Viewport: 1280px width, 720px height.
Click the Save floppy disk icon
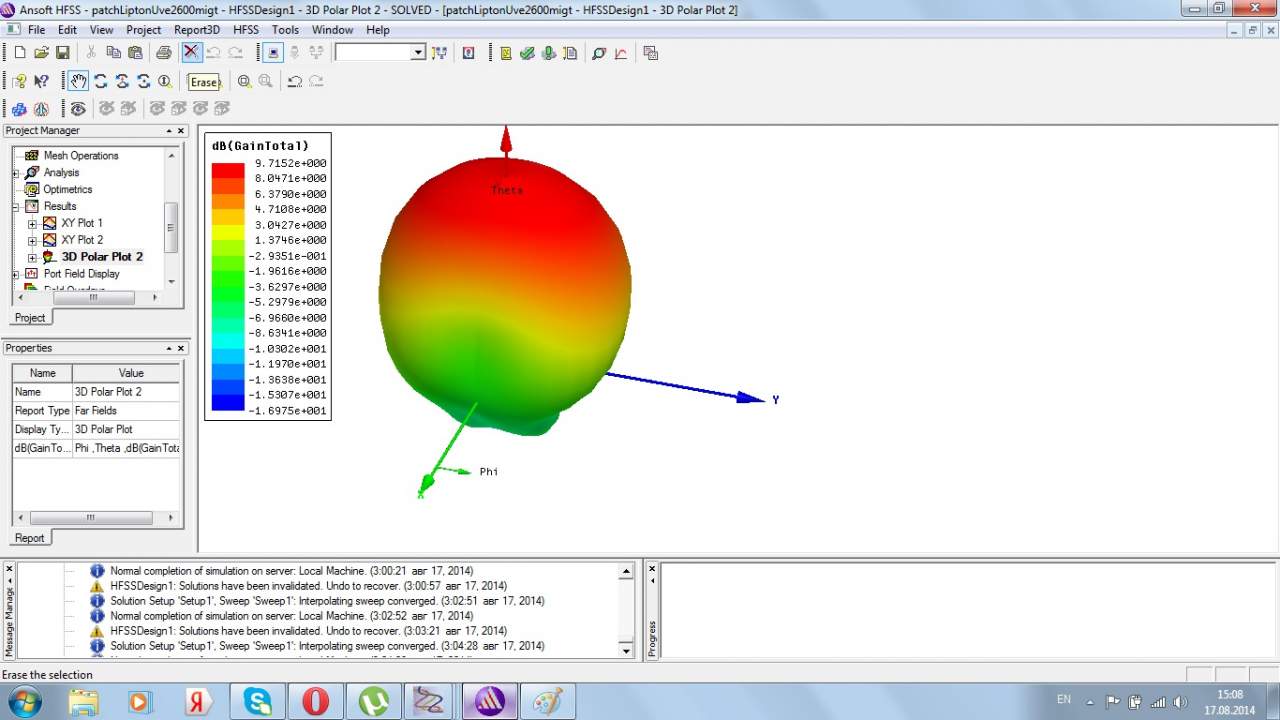62,52
